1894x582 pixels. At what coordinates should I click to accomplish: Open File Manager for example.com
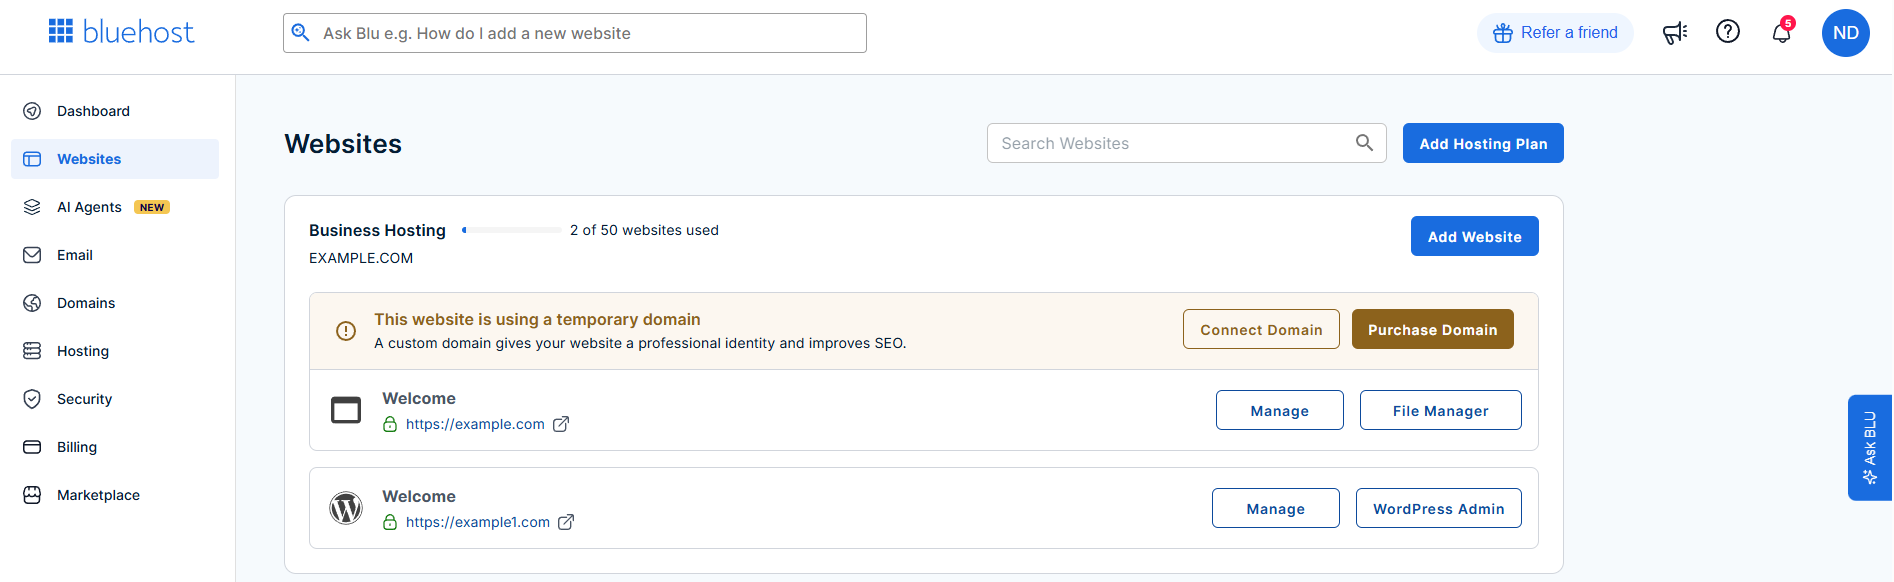tap(1440, 410)
